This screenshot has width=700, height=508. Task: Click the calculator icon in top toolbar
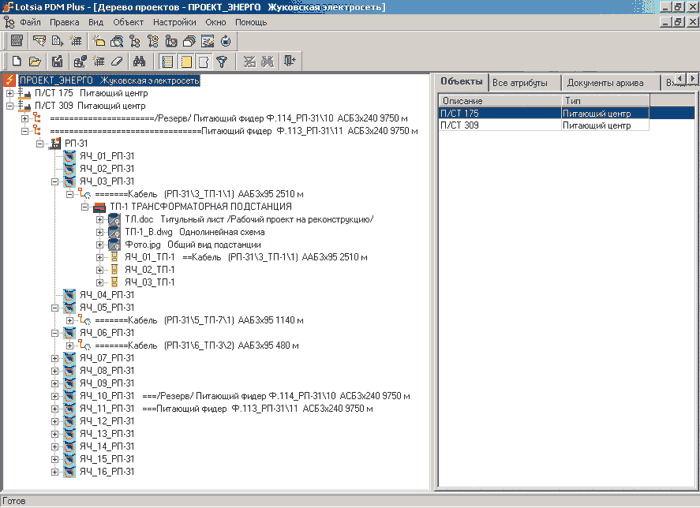(17, 41)
